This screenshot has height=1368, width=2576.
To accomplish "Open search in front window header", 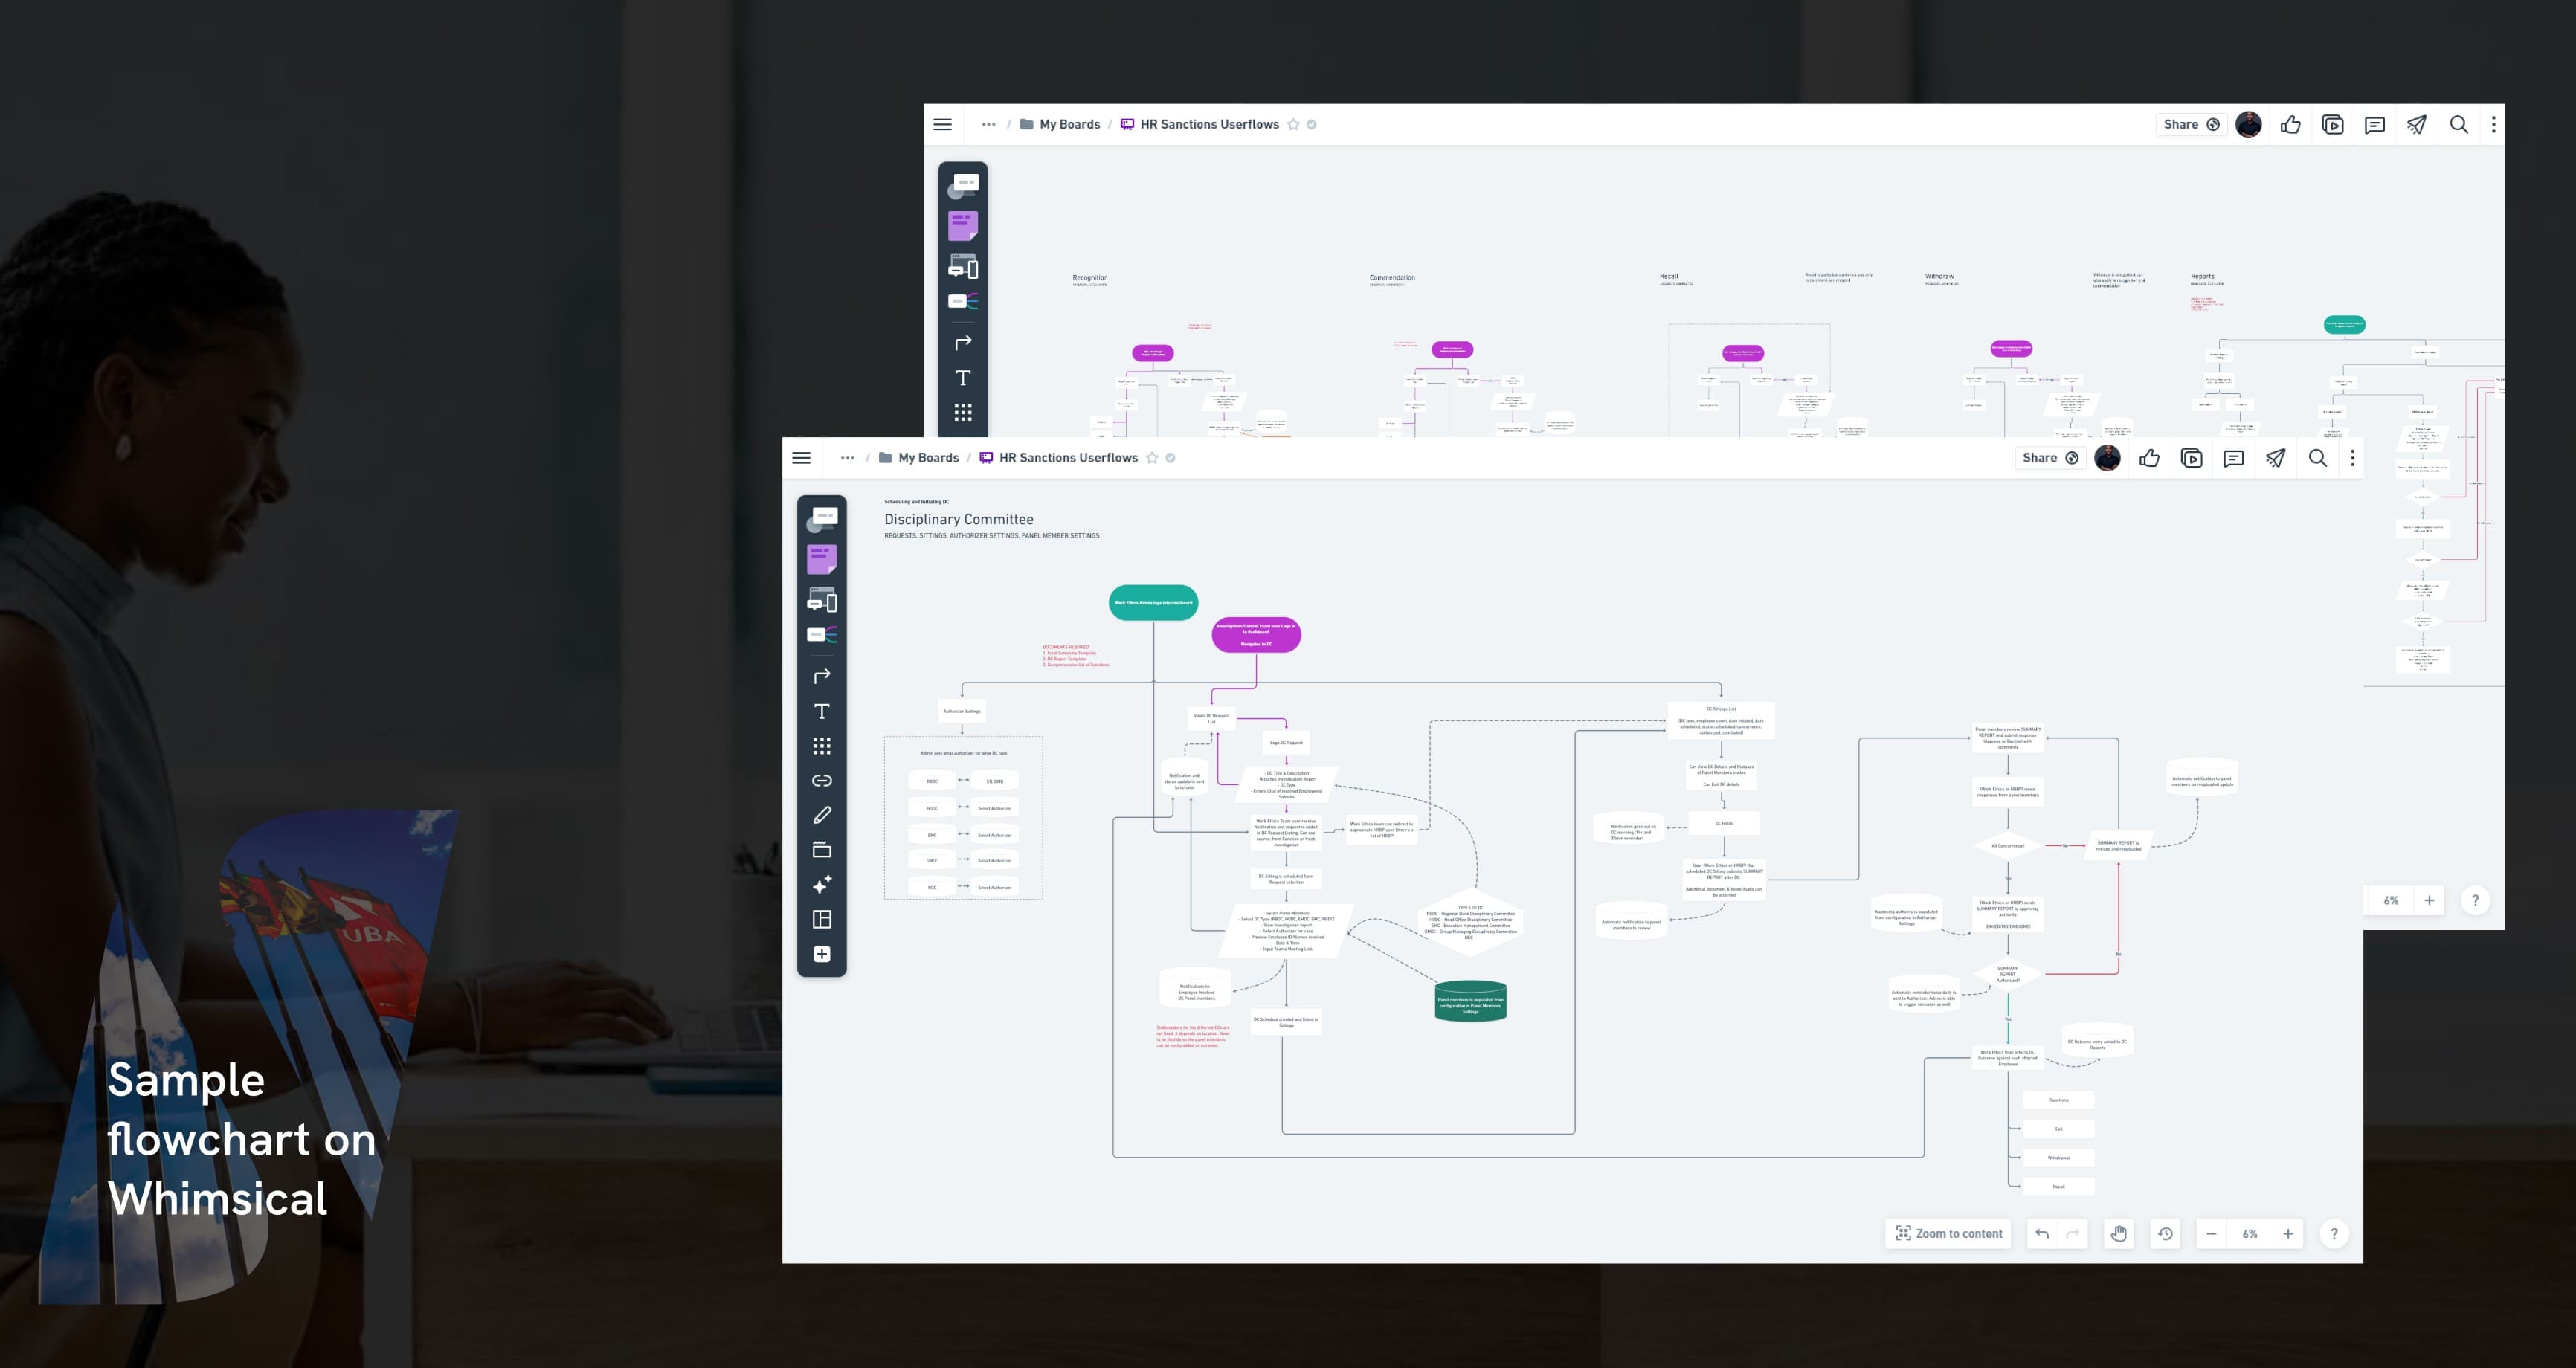I will click(2318, 458).
